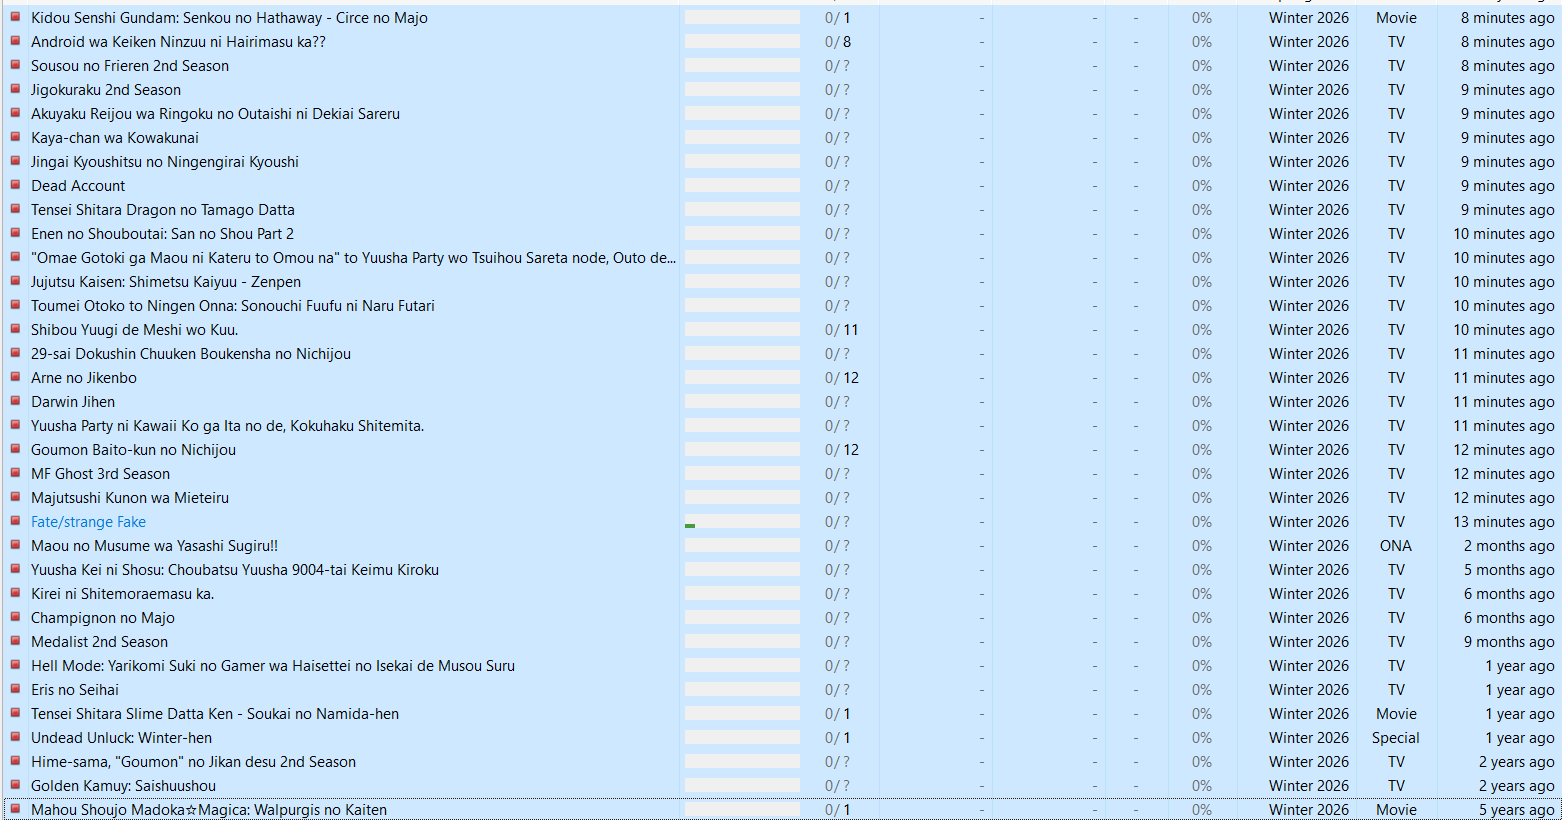Click the 0/12 episode count for Arne no Jikenbo
Screen dimensions: 1562x820
[841, 378]
